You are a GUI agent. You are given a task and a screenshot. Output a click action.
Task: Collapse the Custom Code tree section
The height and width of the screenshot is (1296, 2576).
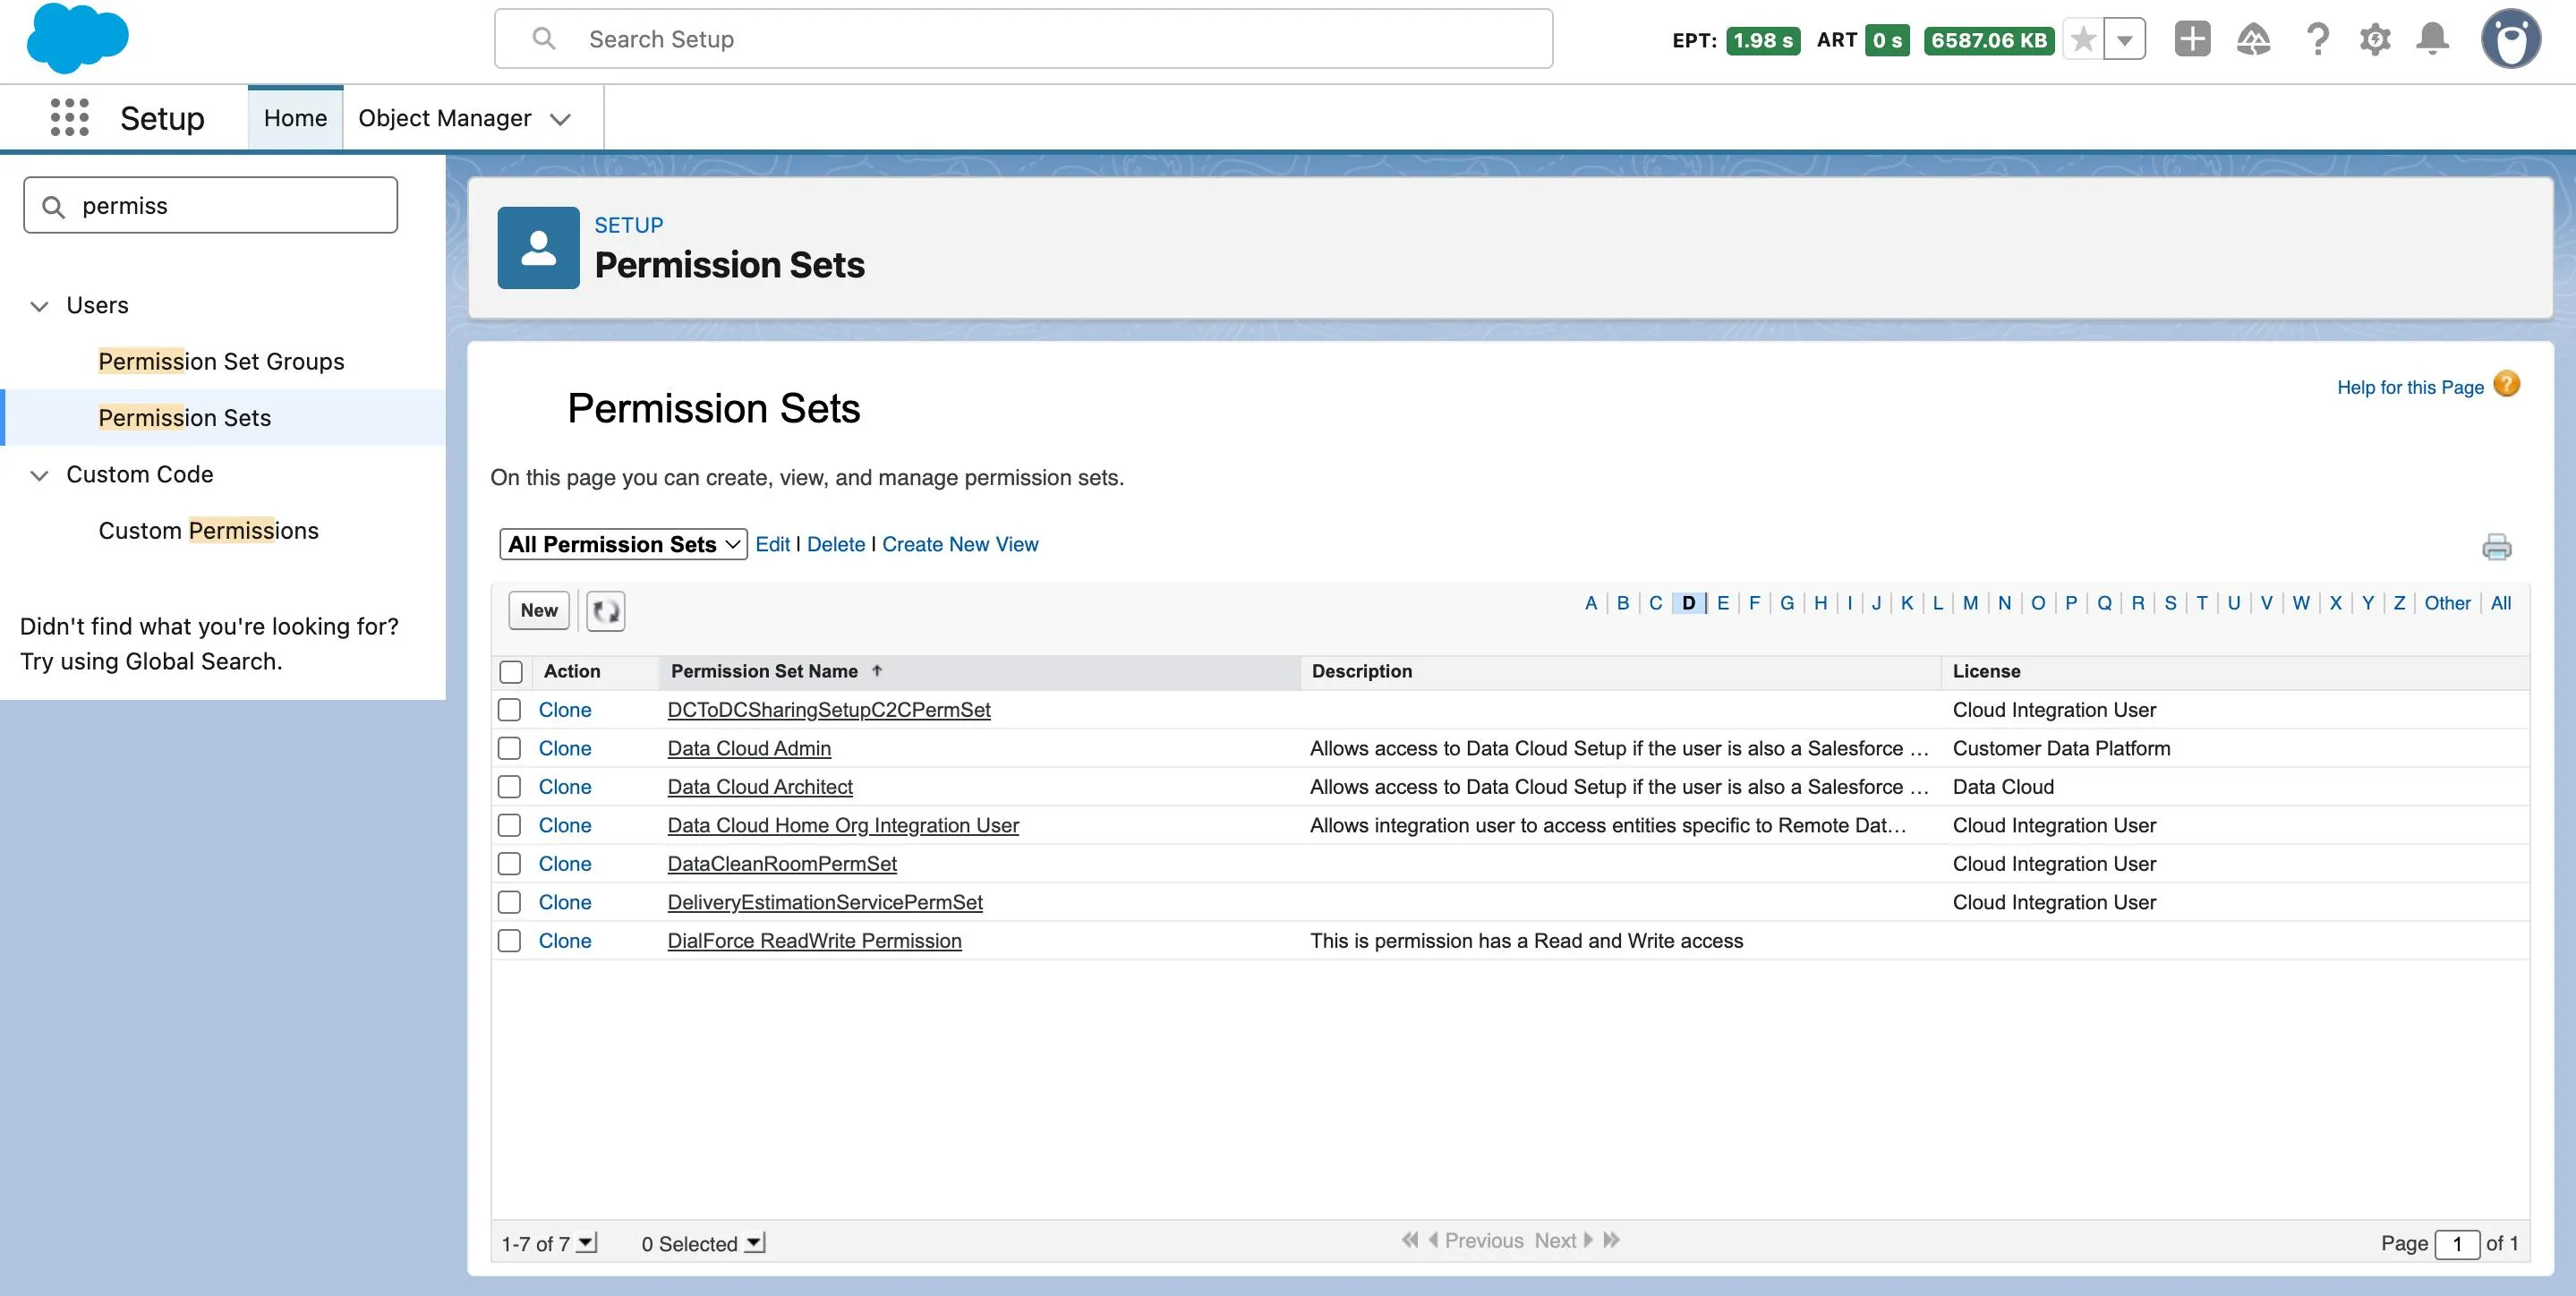[40, 475]
